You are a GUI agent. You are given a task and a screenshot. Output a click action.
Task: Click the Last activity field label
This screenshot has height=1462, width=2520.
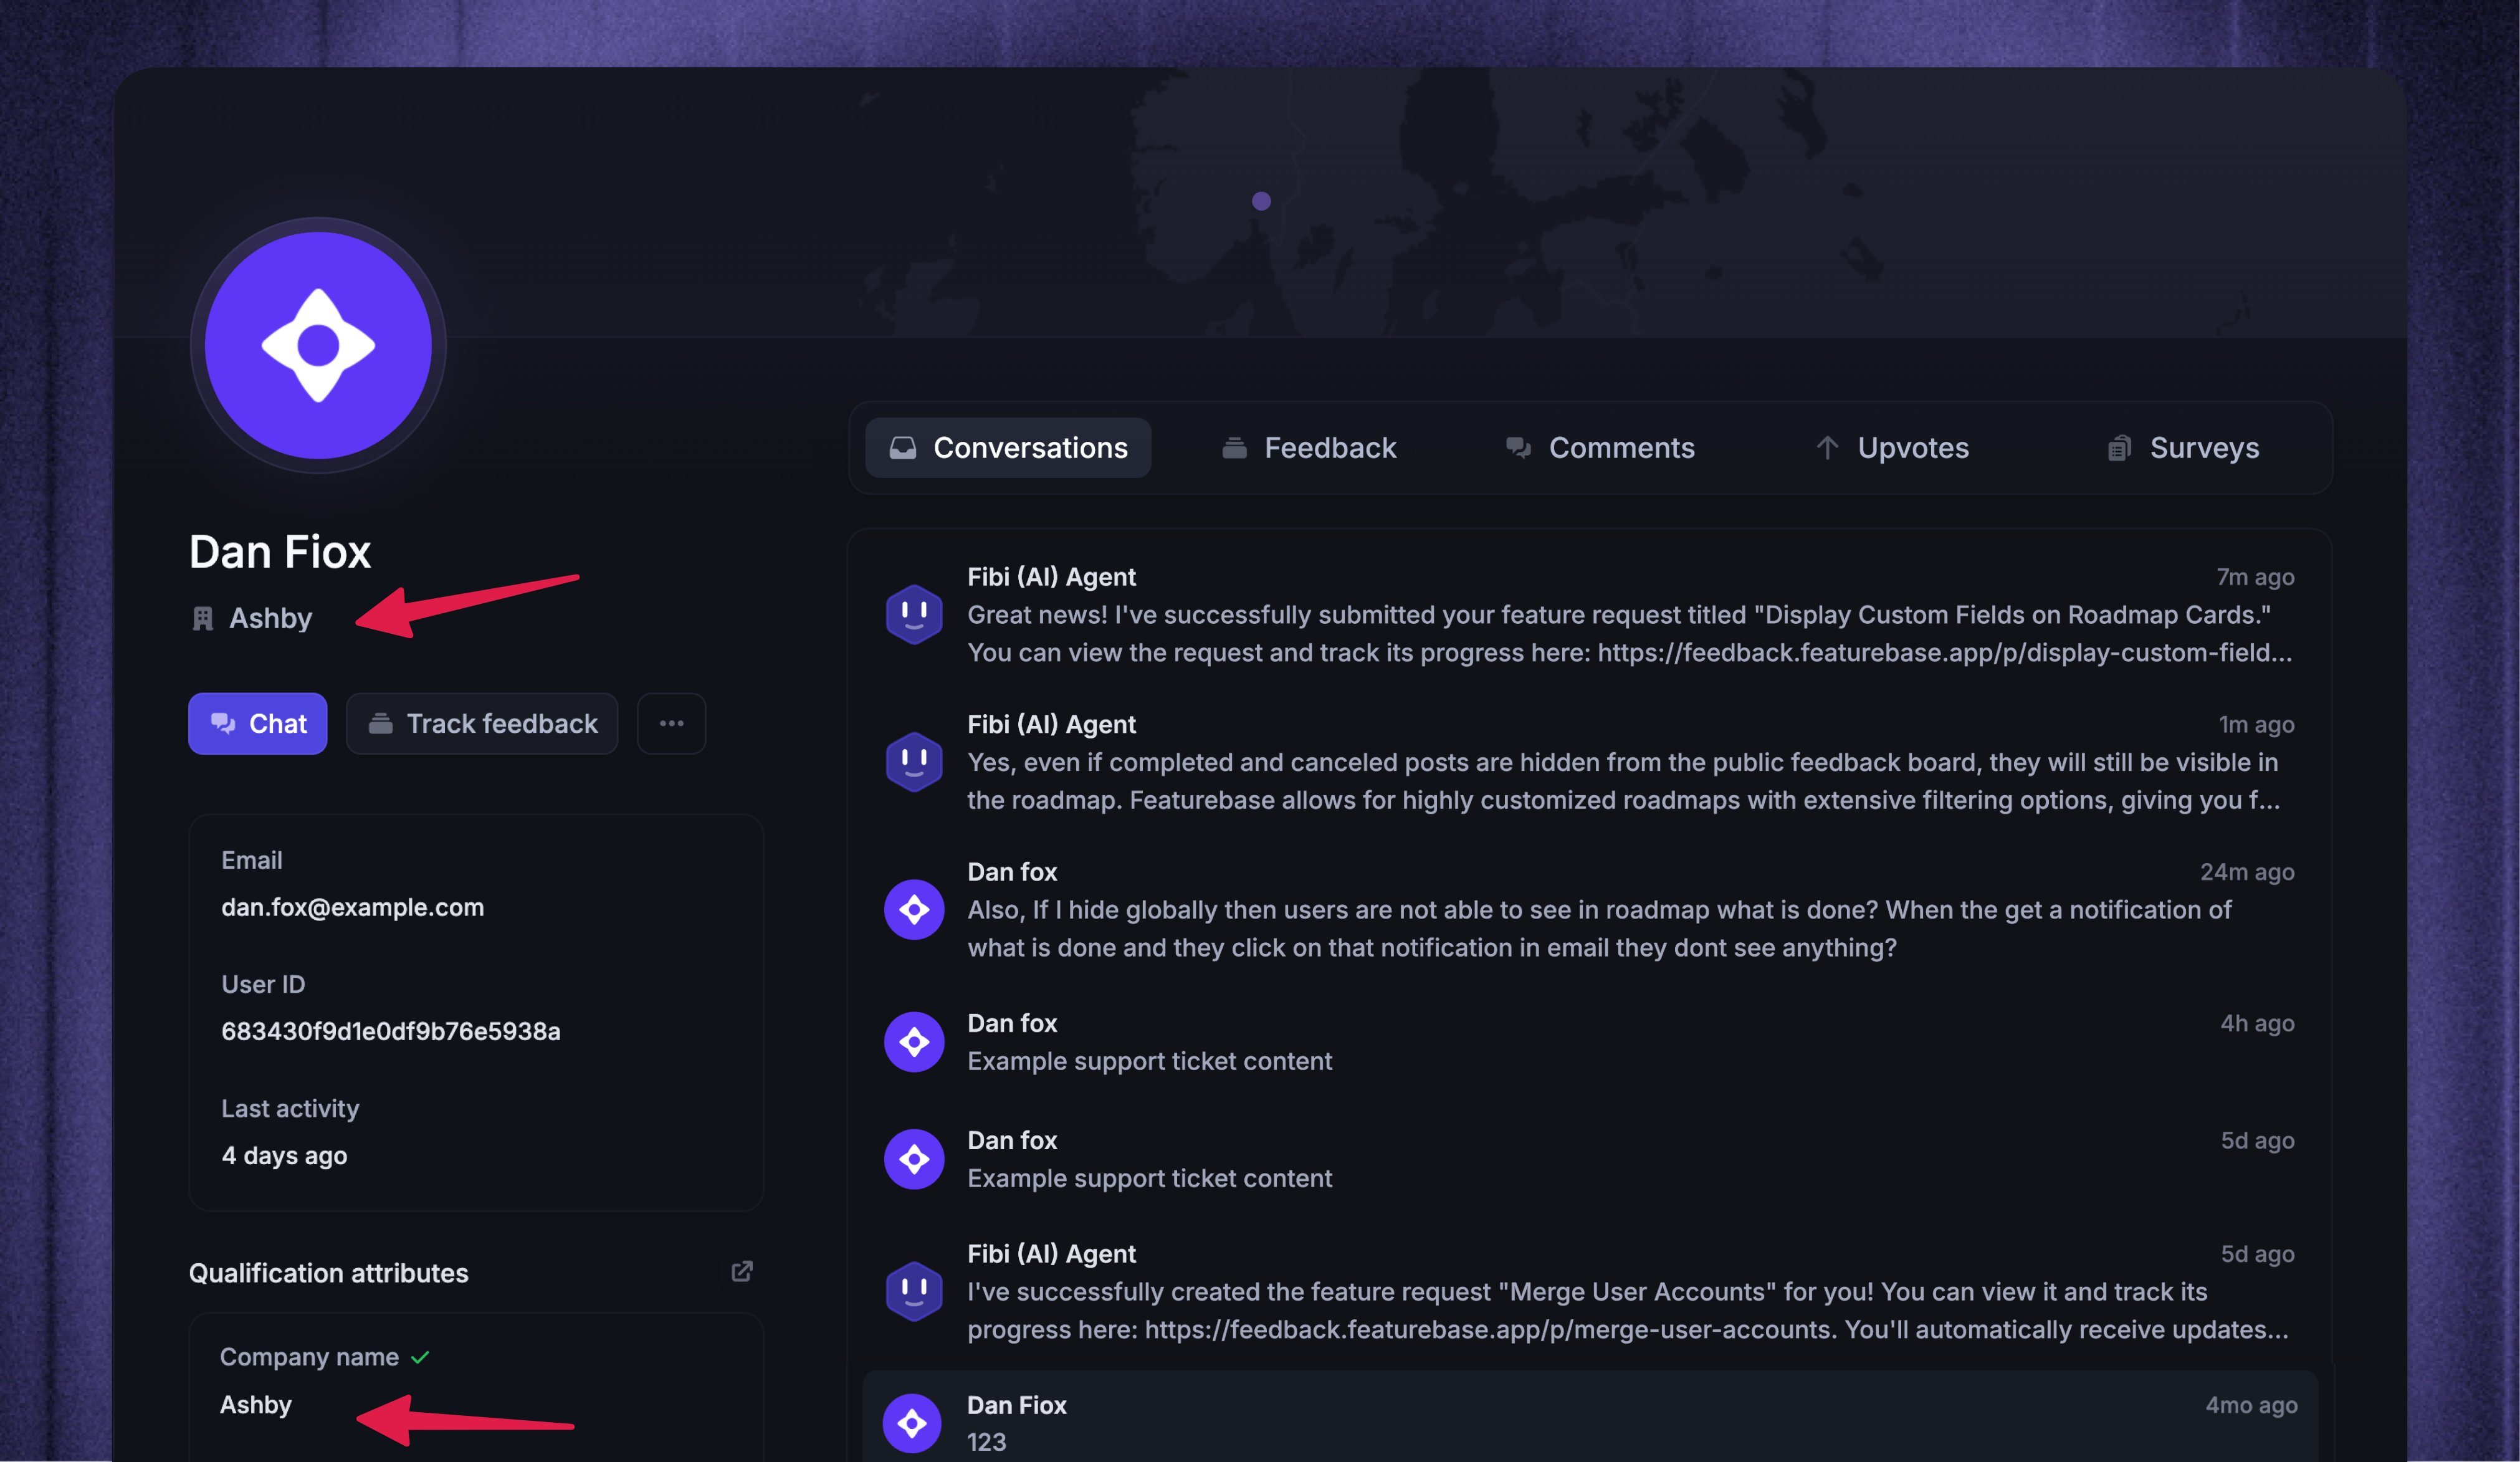(x=290, y=1108)
